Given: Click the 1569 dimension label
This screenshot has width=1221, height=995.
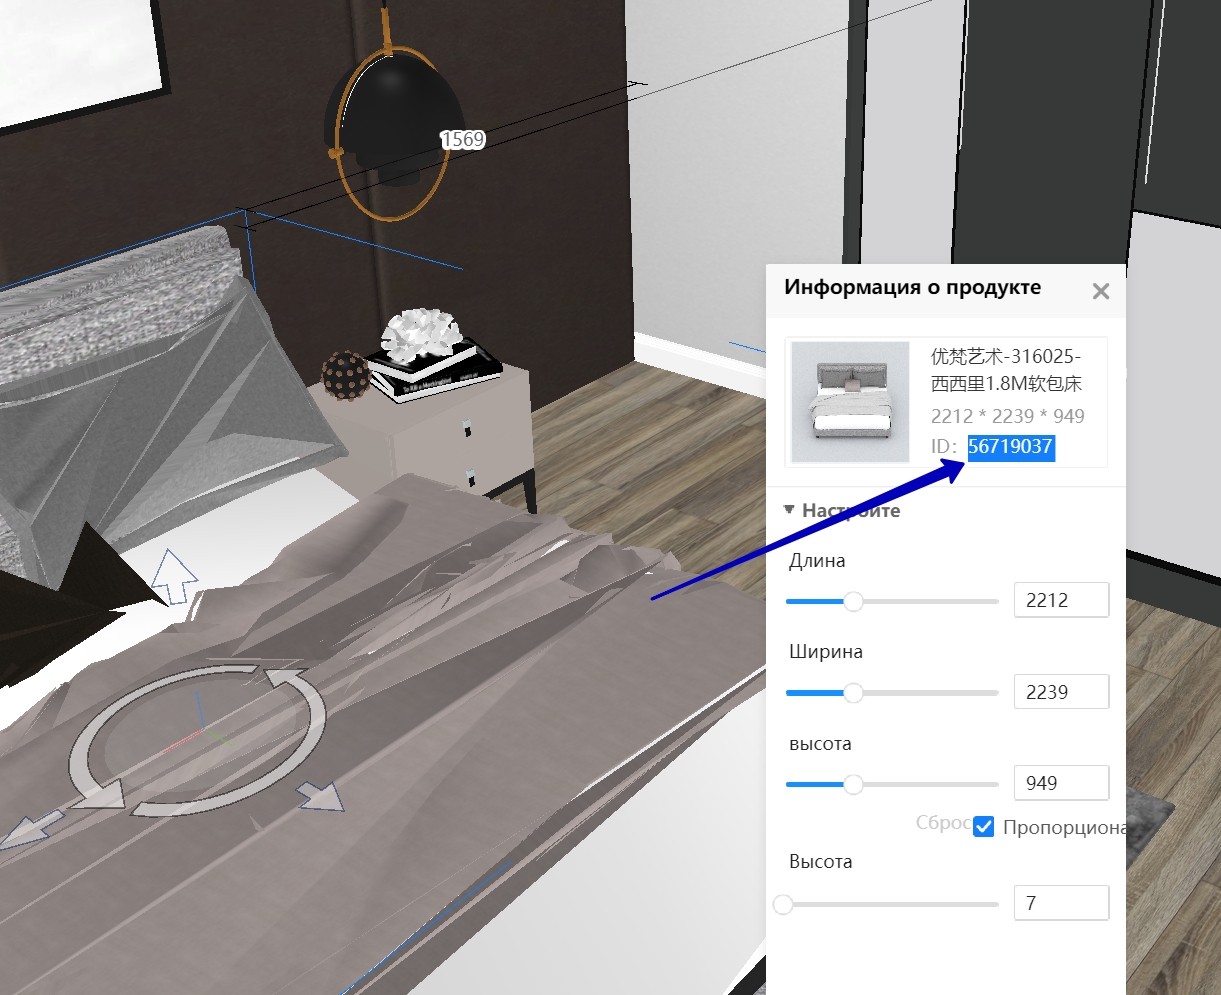Looking at the screenshot, I should (x=463, y=140).
